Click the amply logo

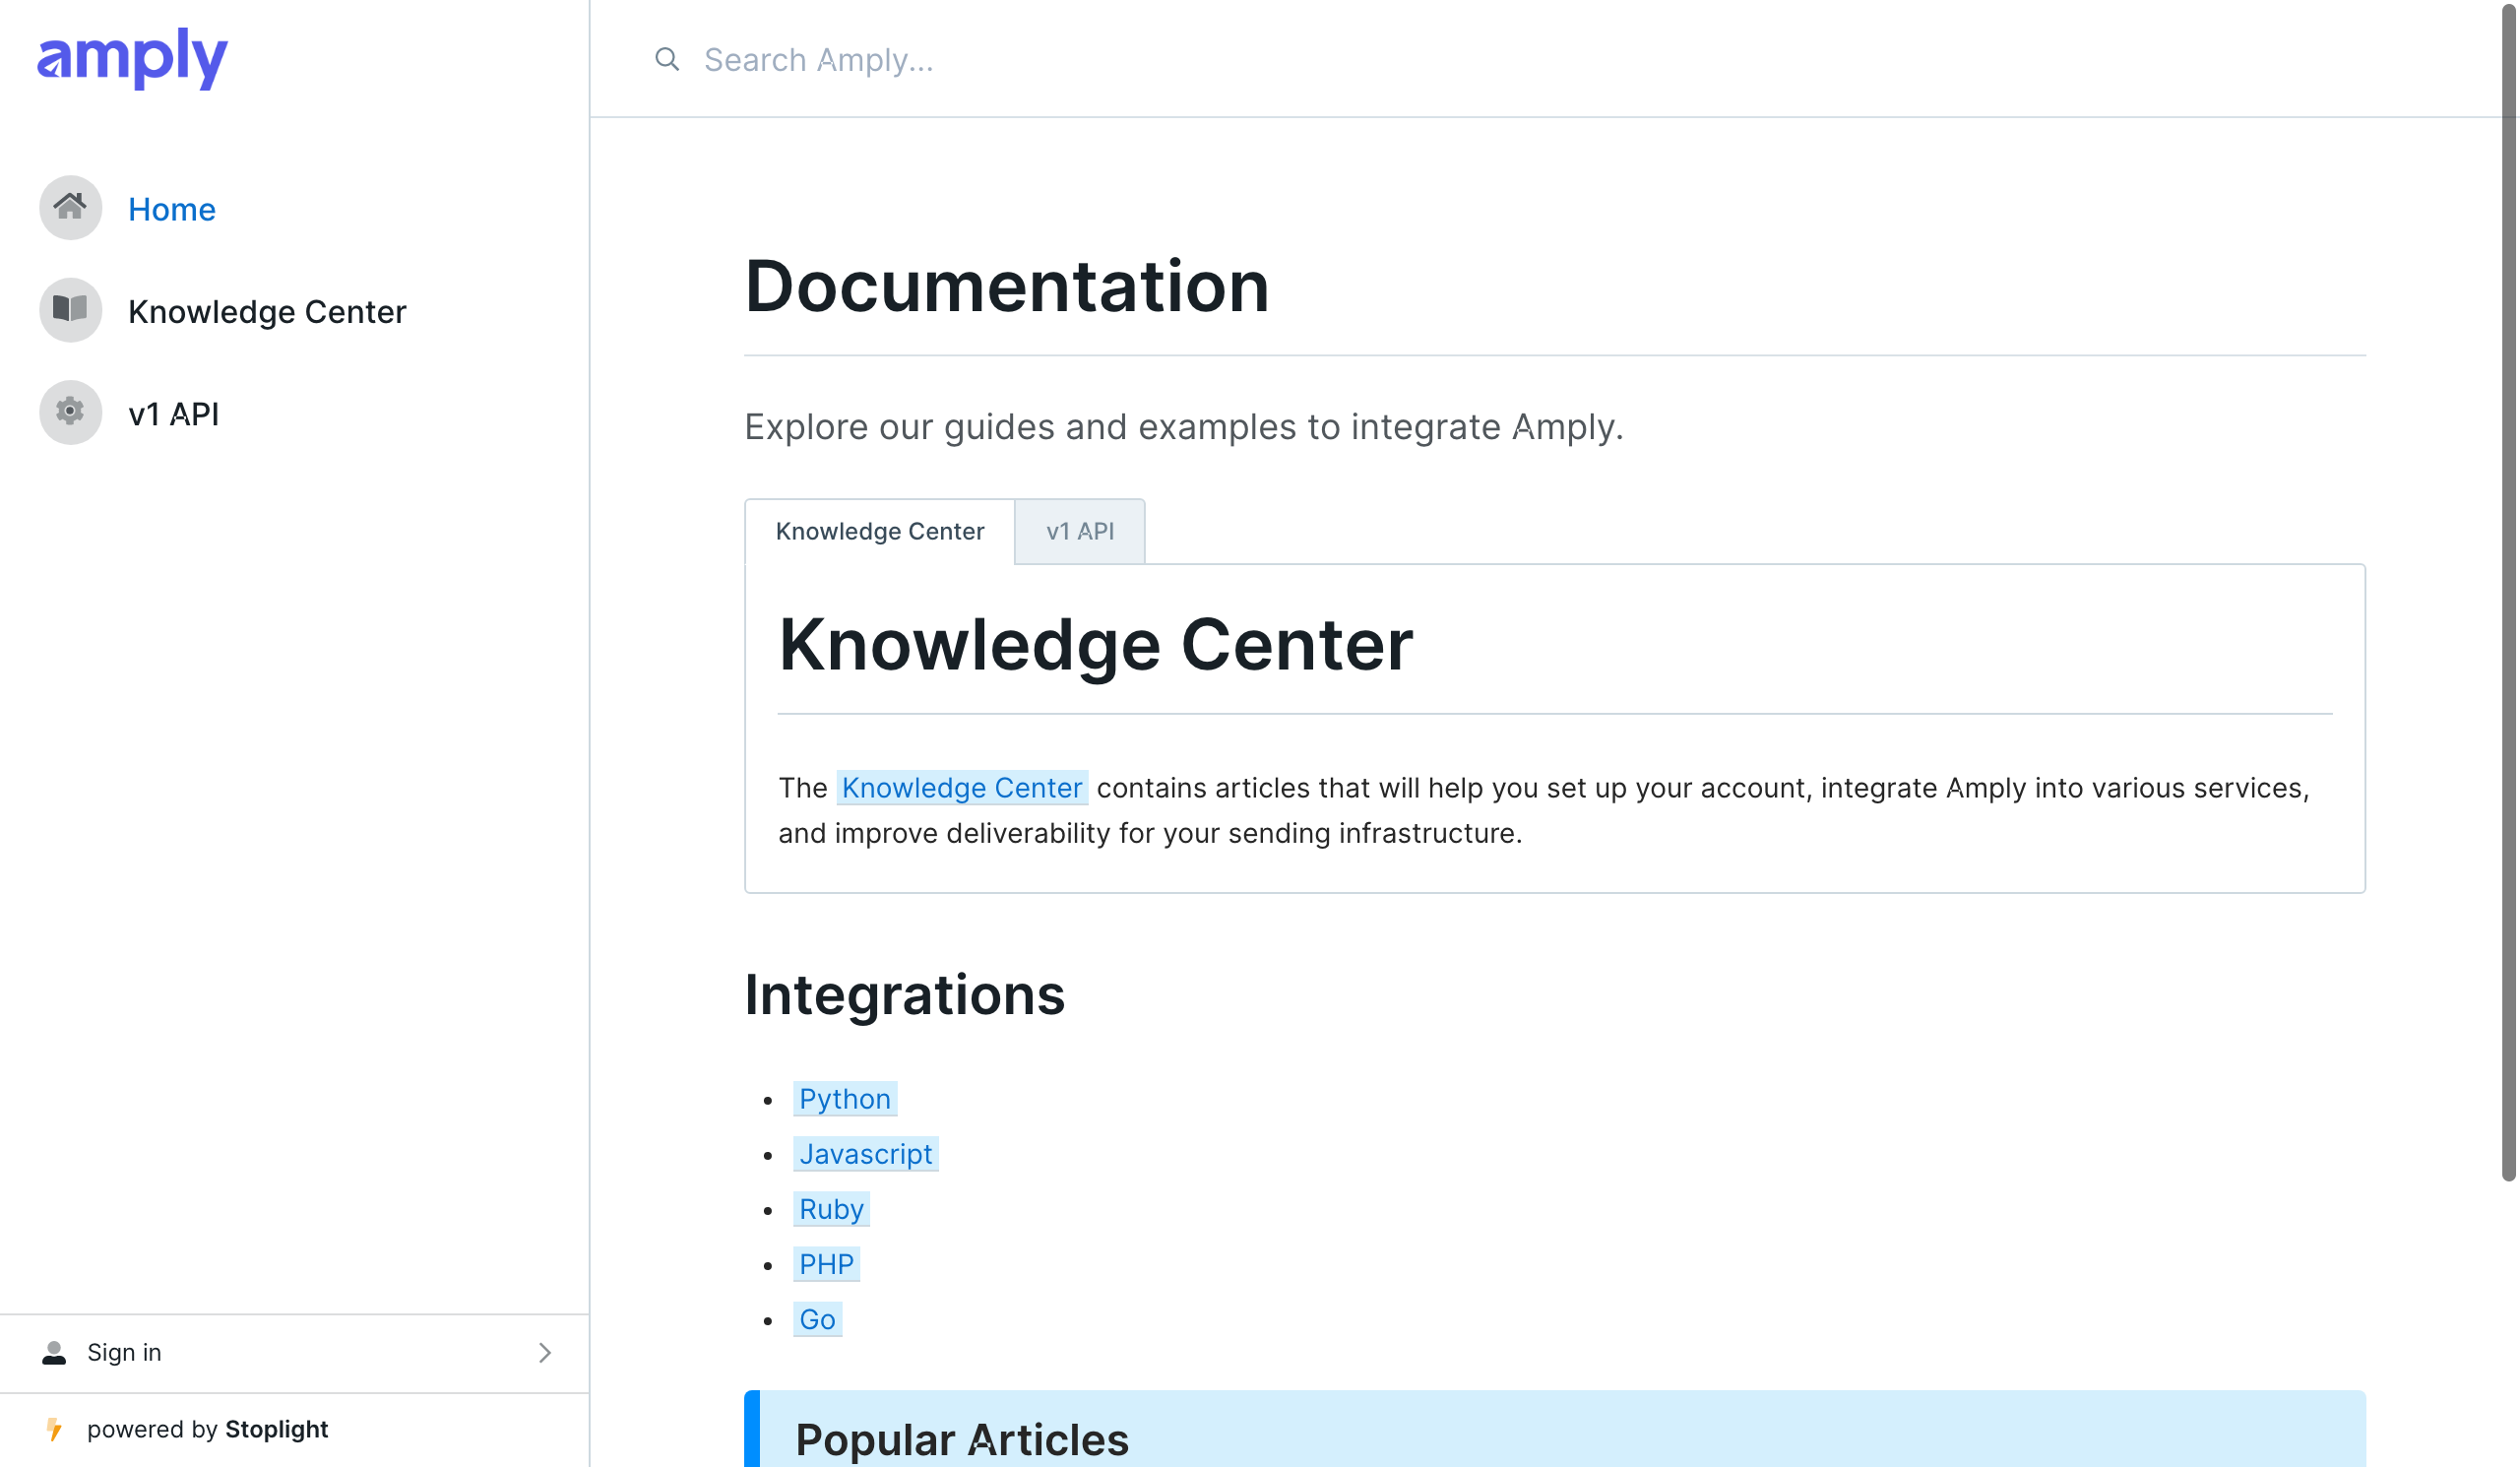click(132, 58)
